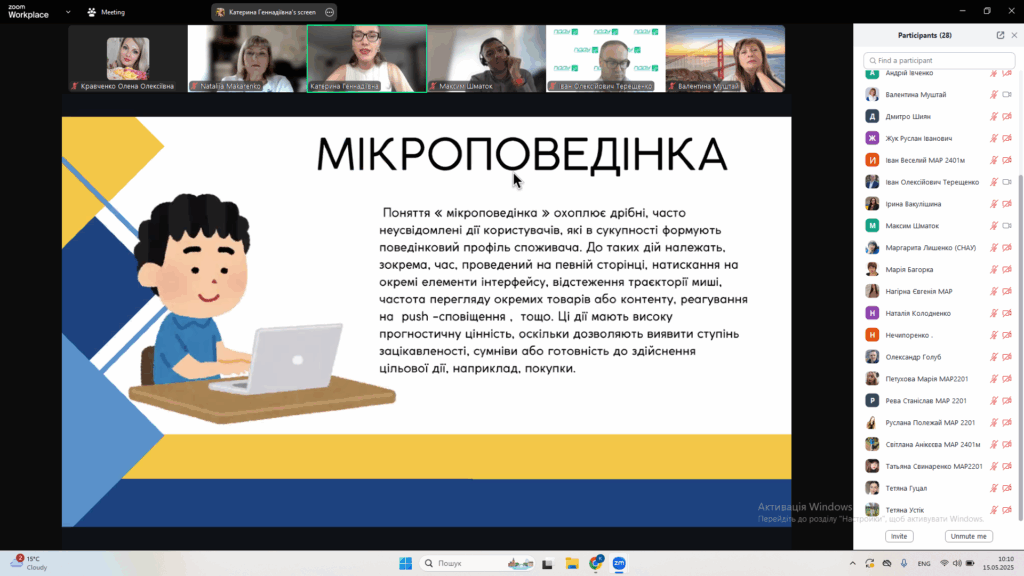Click the muted mic icon for Дмитро Шиян

(x=993, y=117)
